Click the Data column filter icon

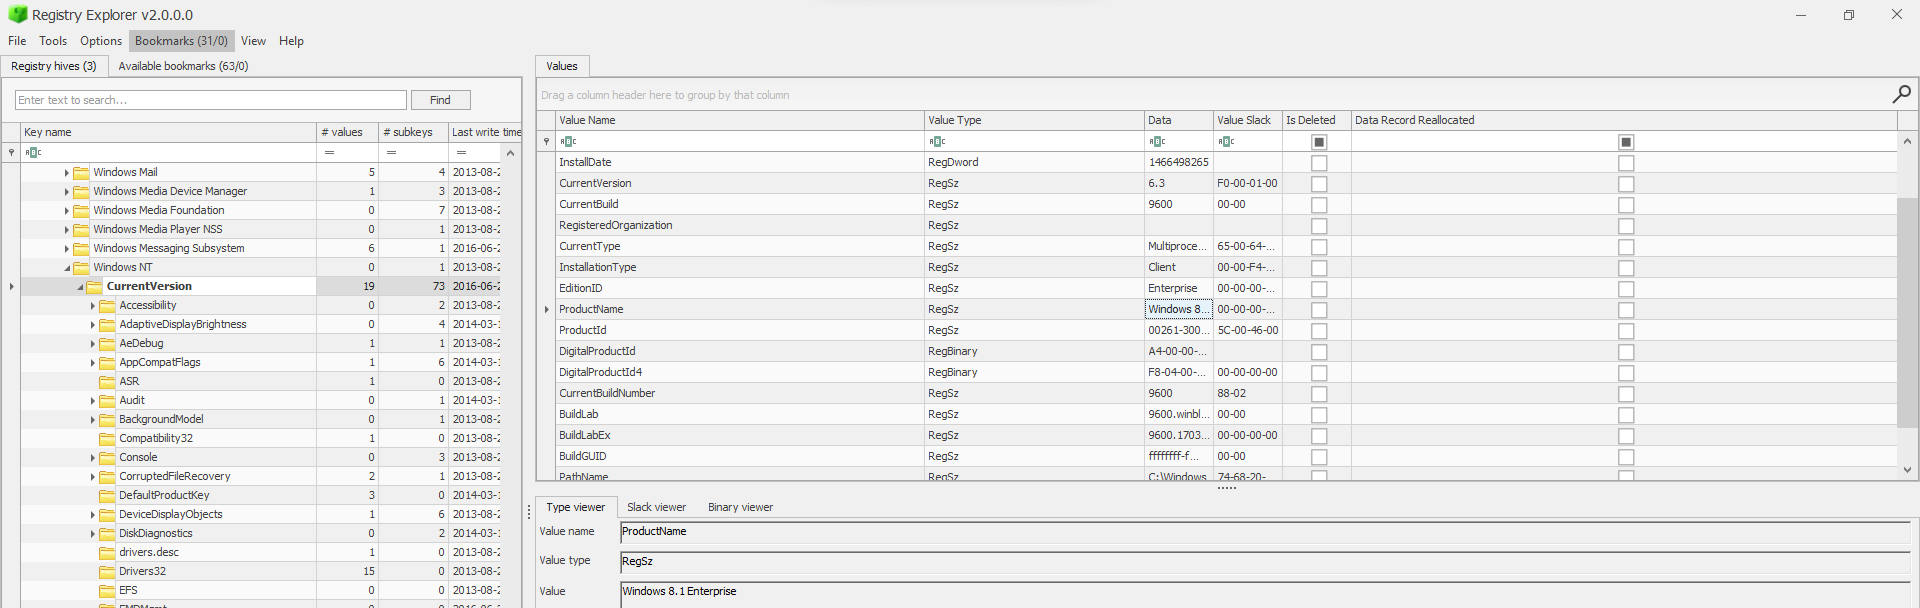1157,141
